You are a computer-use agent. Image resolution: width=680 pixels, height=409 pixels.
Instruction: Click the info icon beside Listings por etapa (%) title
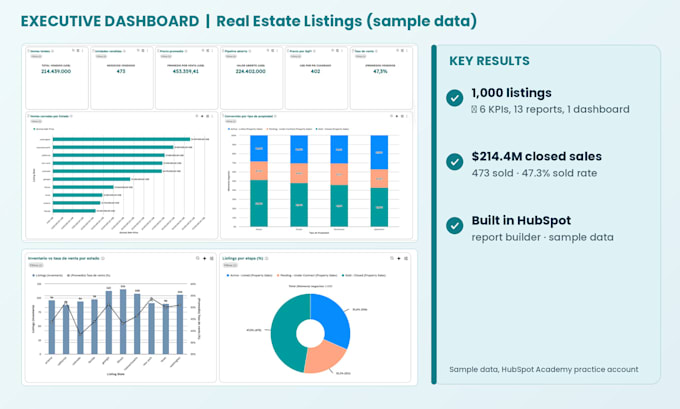[x=266, y=258]
